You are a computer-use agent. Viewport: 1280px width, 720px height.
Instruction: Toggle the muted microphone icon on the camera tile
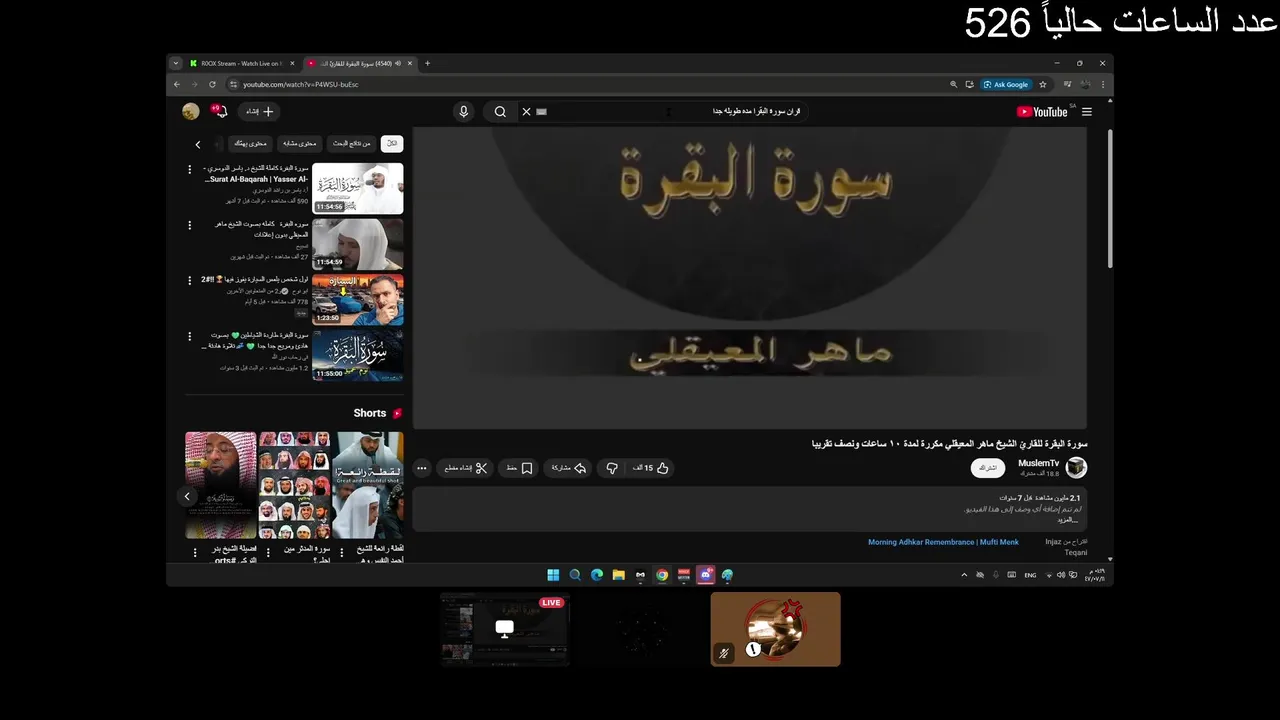pyautogui.click(x=724, y=653)
